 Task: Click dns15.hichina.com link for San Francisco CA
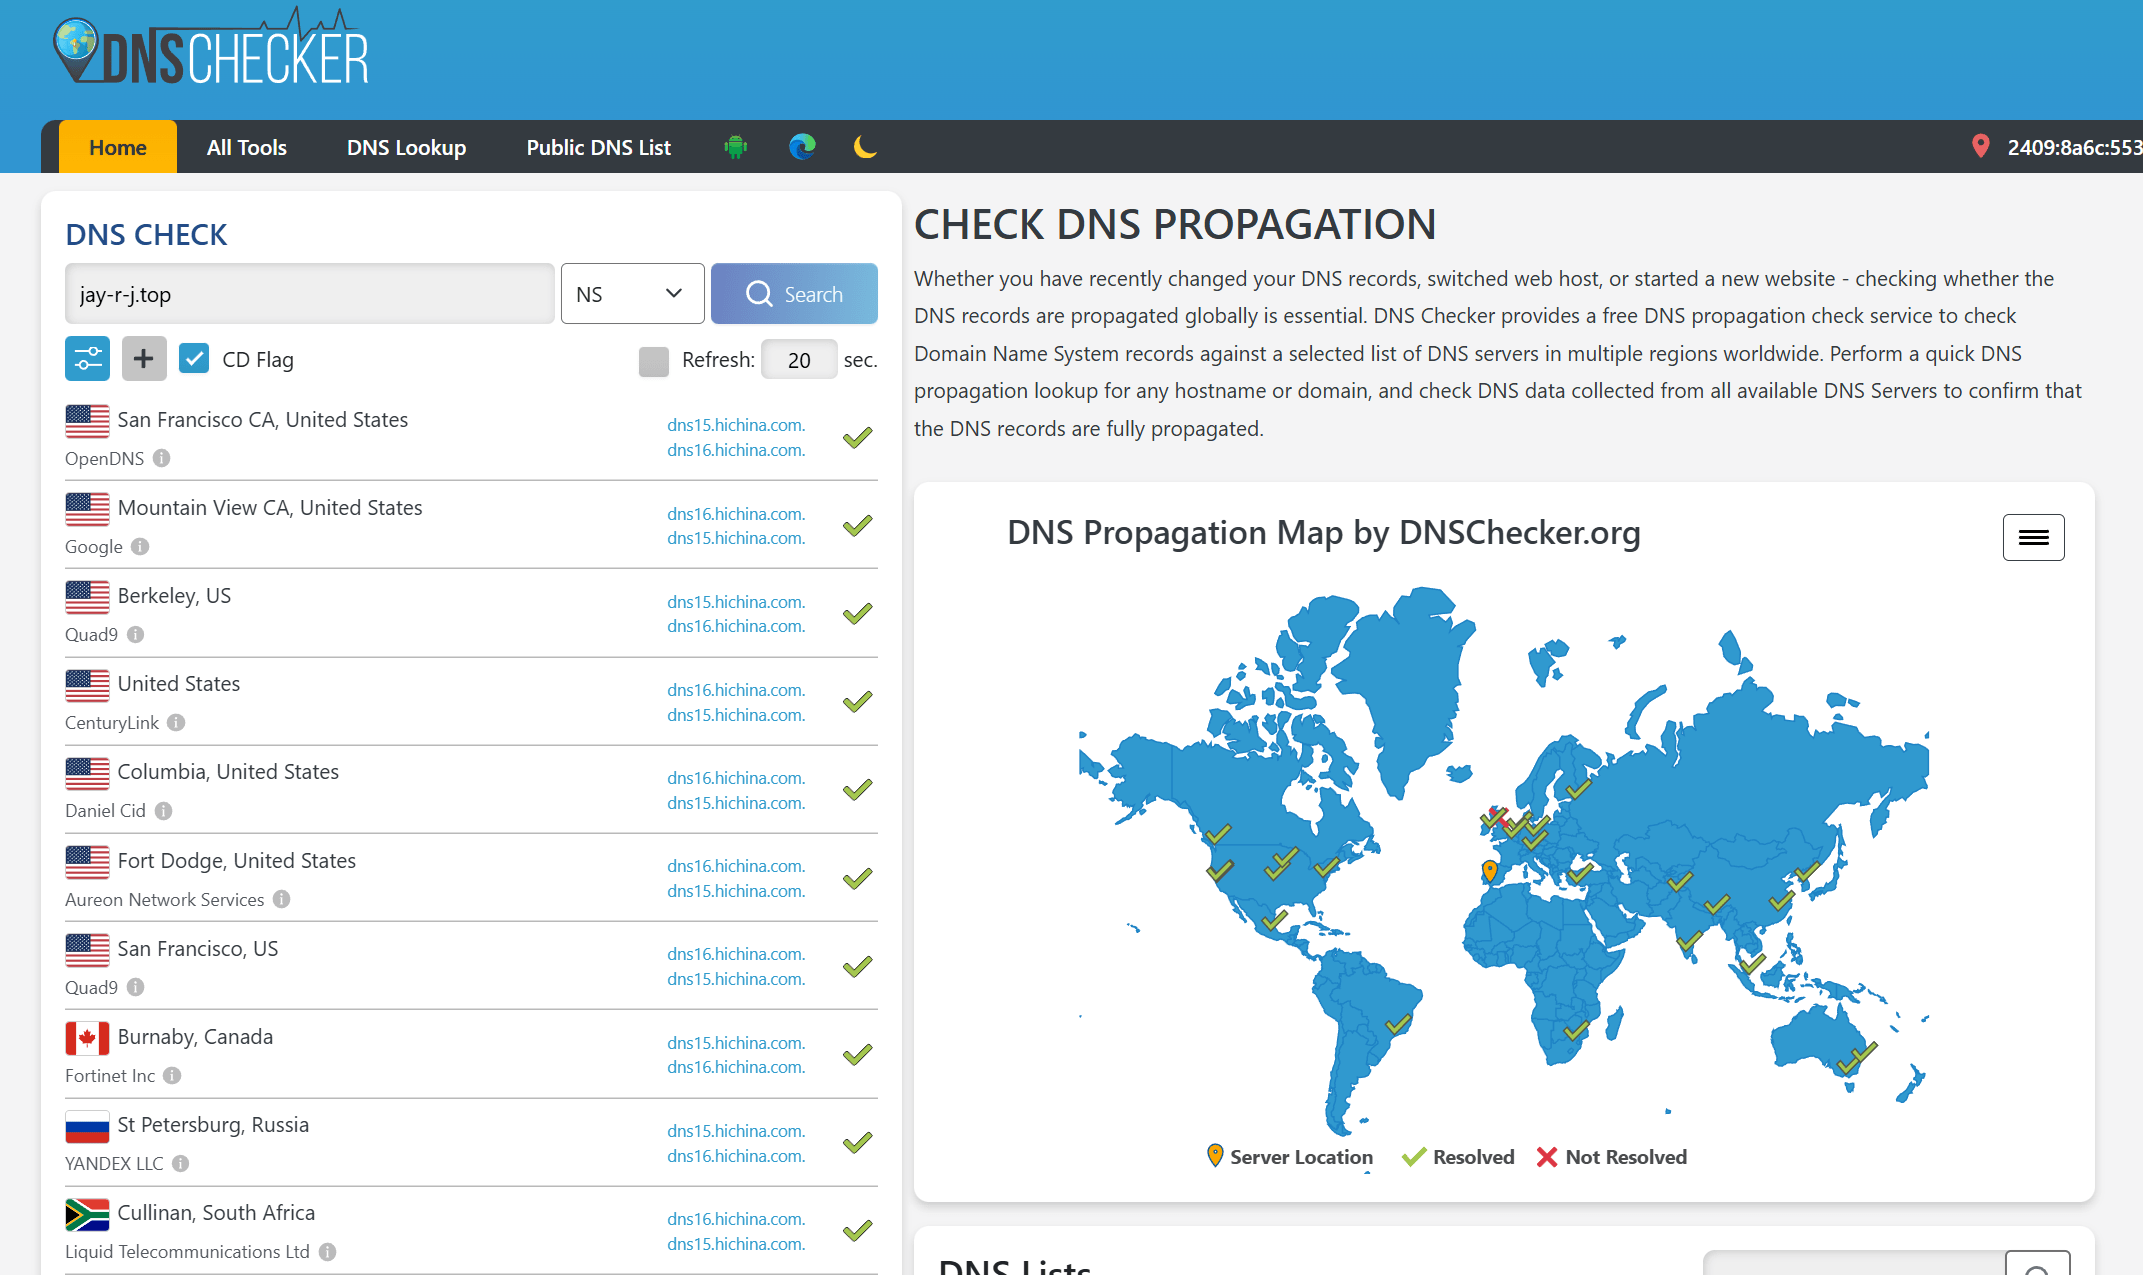(x=736, y=425)
